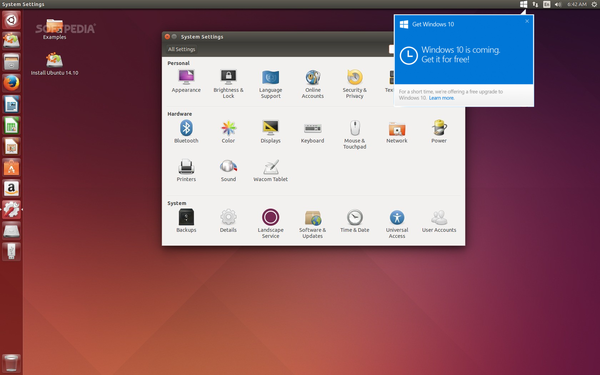Open Color settings
This screenshot has width=600, height=375.
click(x=228, y=132)
